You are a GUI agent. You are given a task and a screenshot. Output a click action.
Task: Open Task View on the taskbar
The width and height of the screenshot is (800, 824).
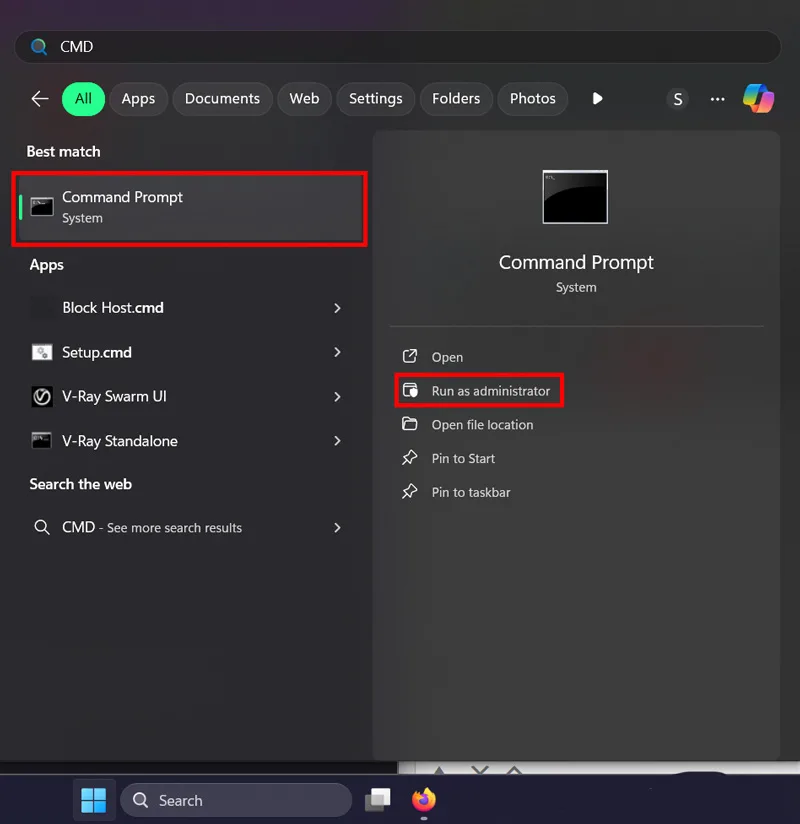point(378,800)
